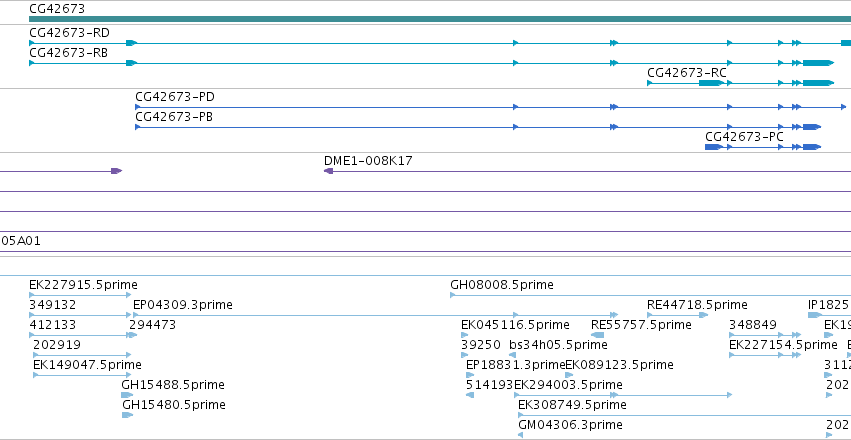The image size is (851, 440).
Task: Select protein CG42673-PC label
Action: (x=744, y=137)
